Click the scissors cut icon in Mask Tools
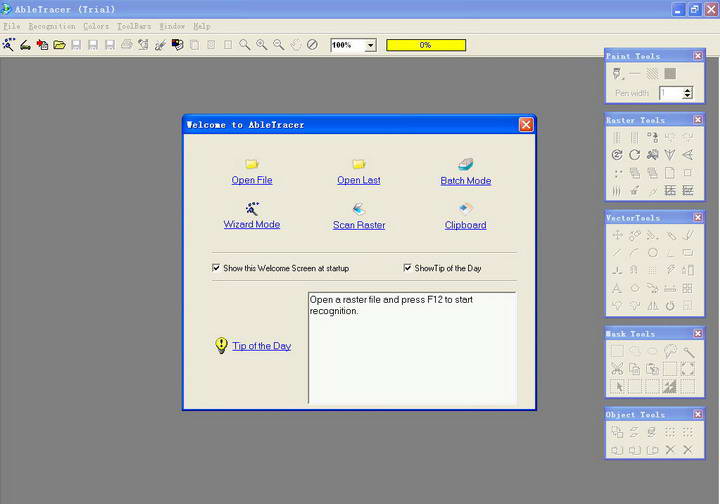720x504 pixels. [617, 369]
